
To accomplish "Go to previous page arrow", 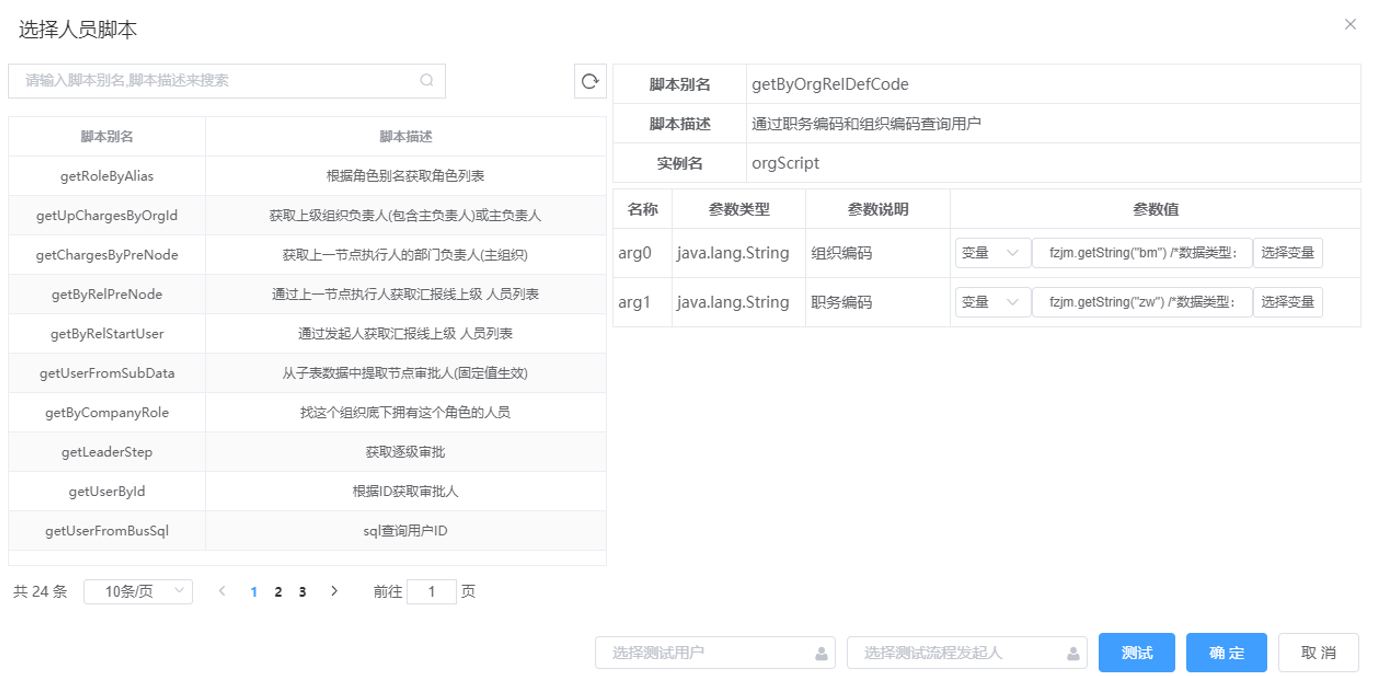I will [223, 591].
